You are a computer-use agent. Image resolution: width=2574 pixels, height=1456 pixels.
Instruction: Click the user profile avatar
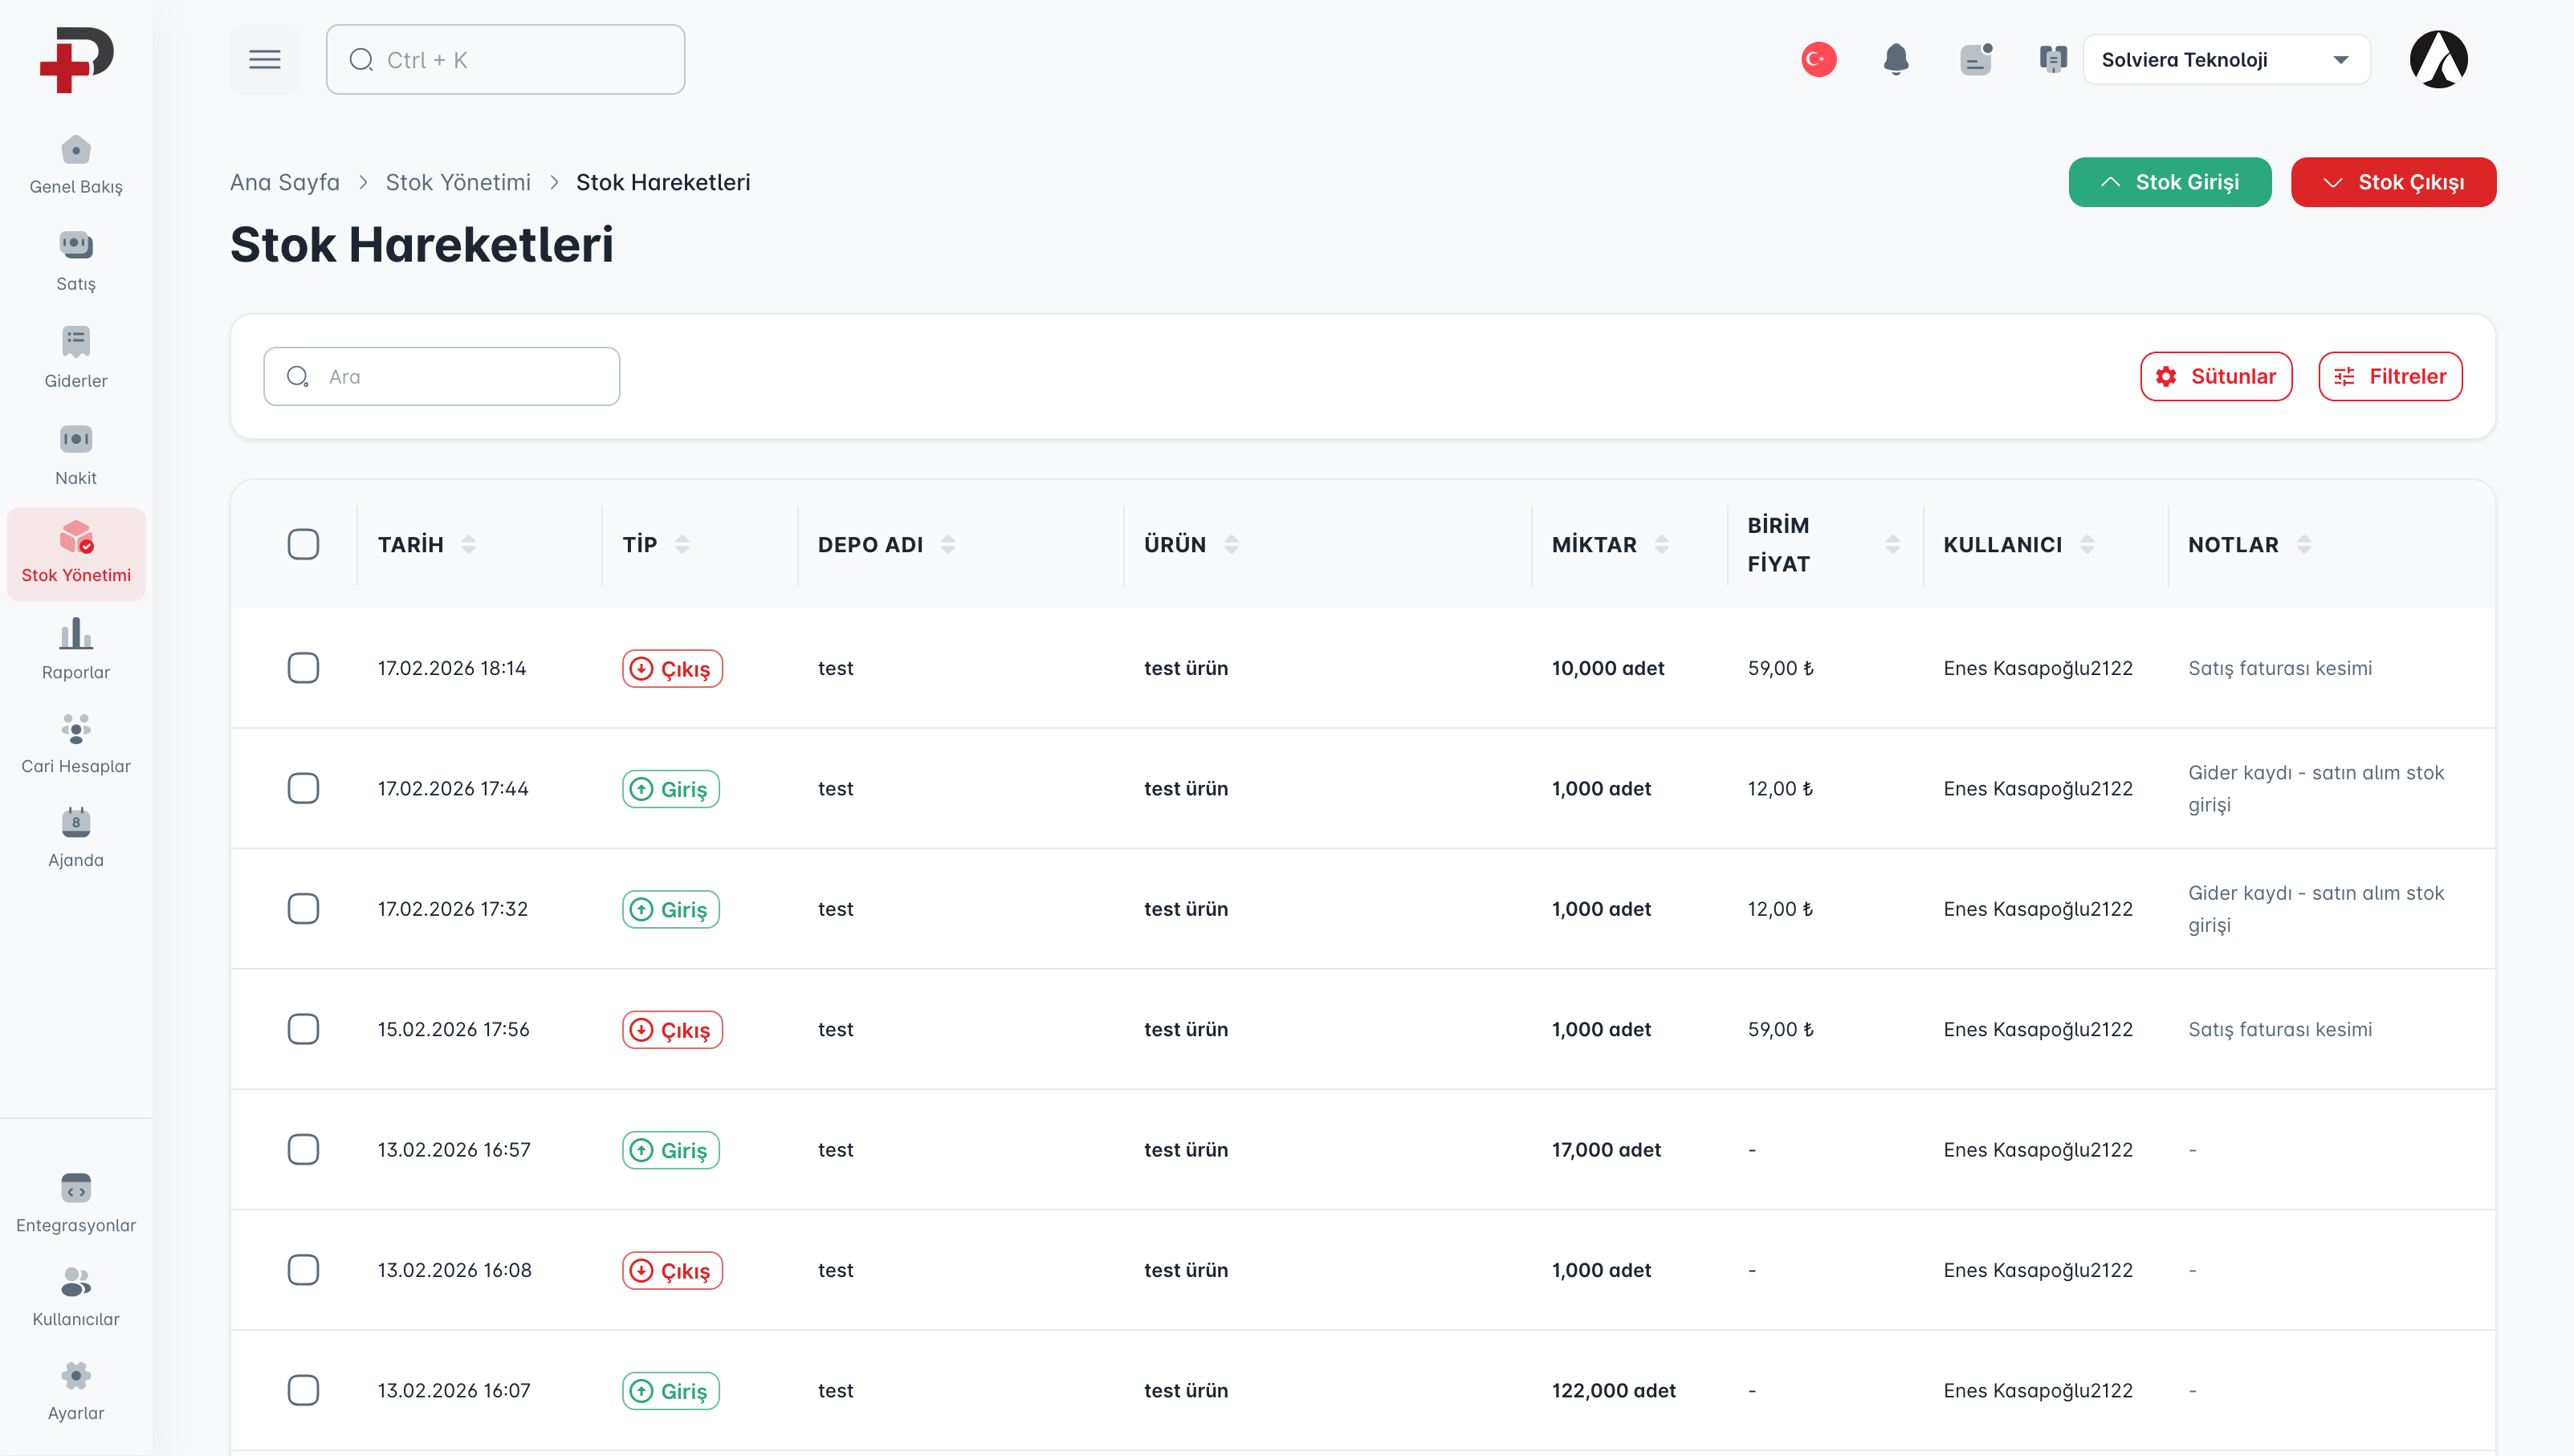click(x=2438, y=60)
